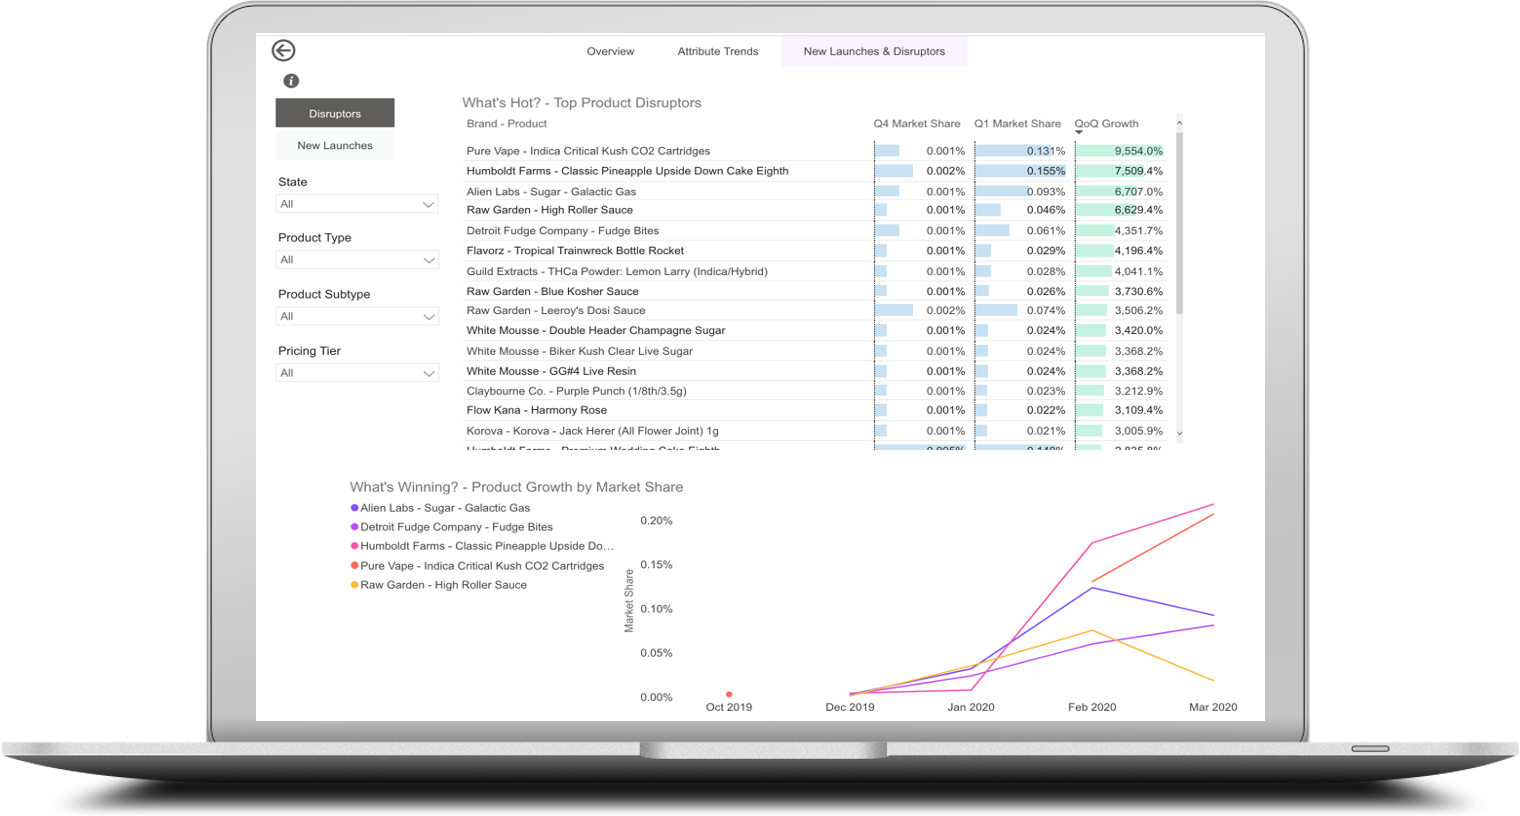
Task: Click Alien Labs legend color dot
Action: [354, 508]
